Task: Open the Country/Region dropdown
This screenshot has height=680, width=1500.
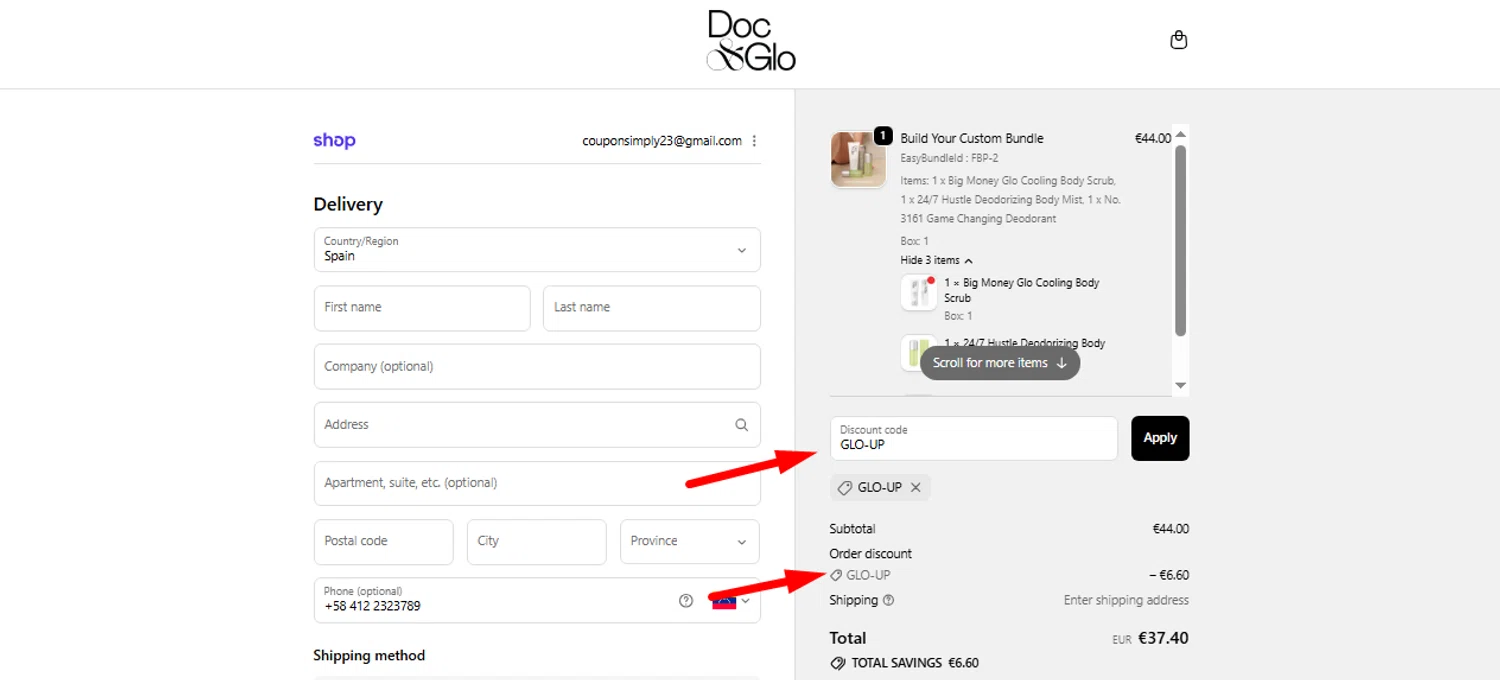Action: pyautogui.click(x=537, y=250)
